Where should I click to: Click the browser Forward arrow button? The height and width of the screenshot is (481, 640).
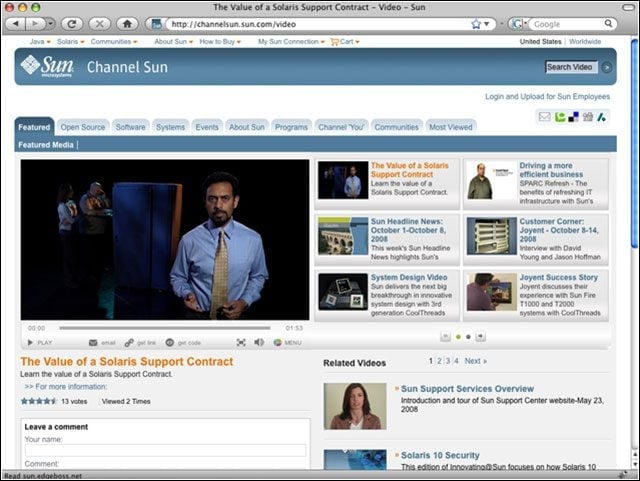pos(35,24)
